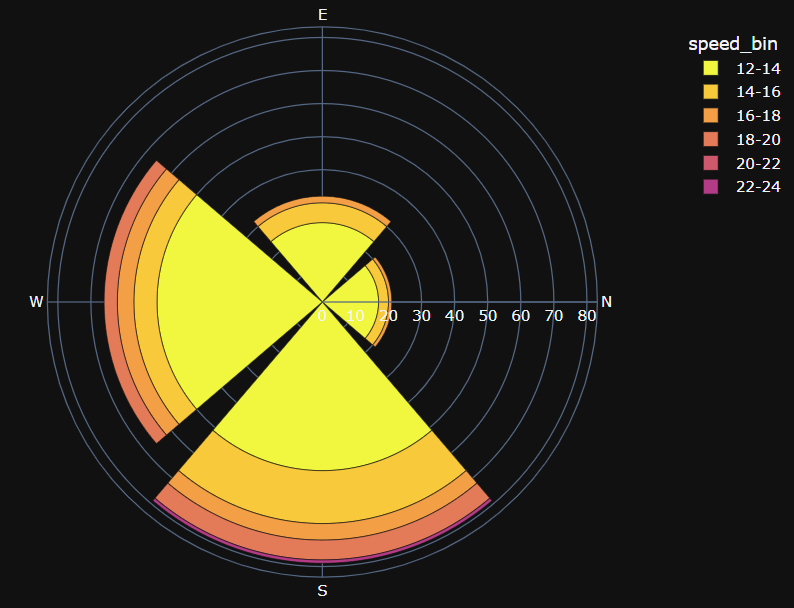Click the 18-20 legend color swatch
Screen dimensions: 794x608
pyautogui.click(x=710, y=139)
